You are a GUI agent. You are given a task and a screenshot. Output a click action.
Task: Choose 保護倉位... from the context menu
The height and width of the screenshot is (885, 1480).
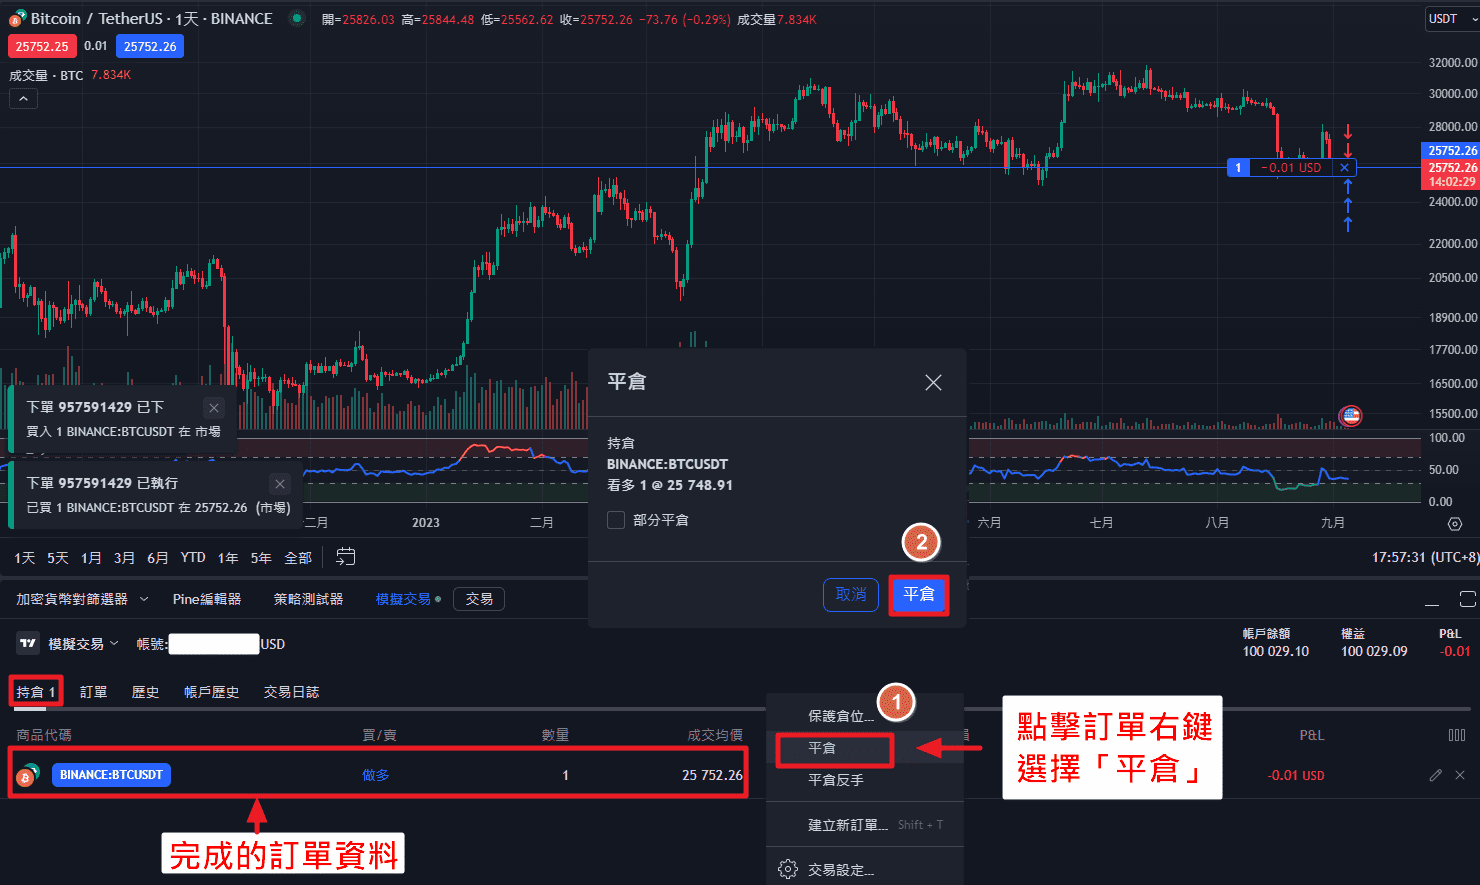(864, 716)
